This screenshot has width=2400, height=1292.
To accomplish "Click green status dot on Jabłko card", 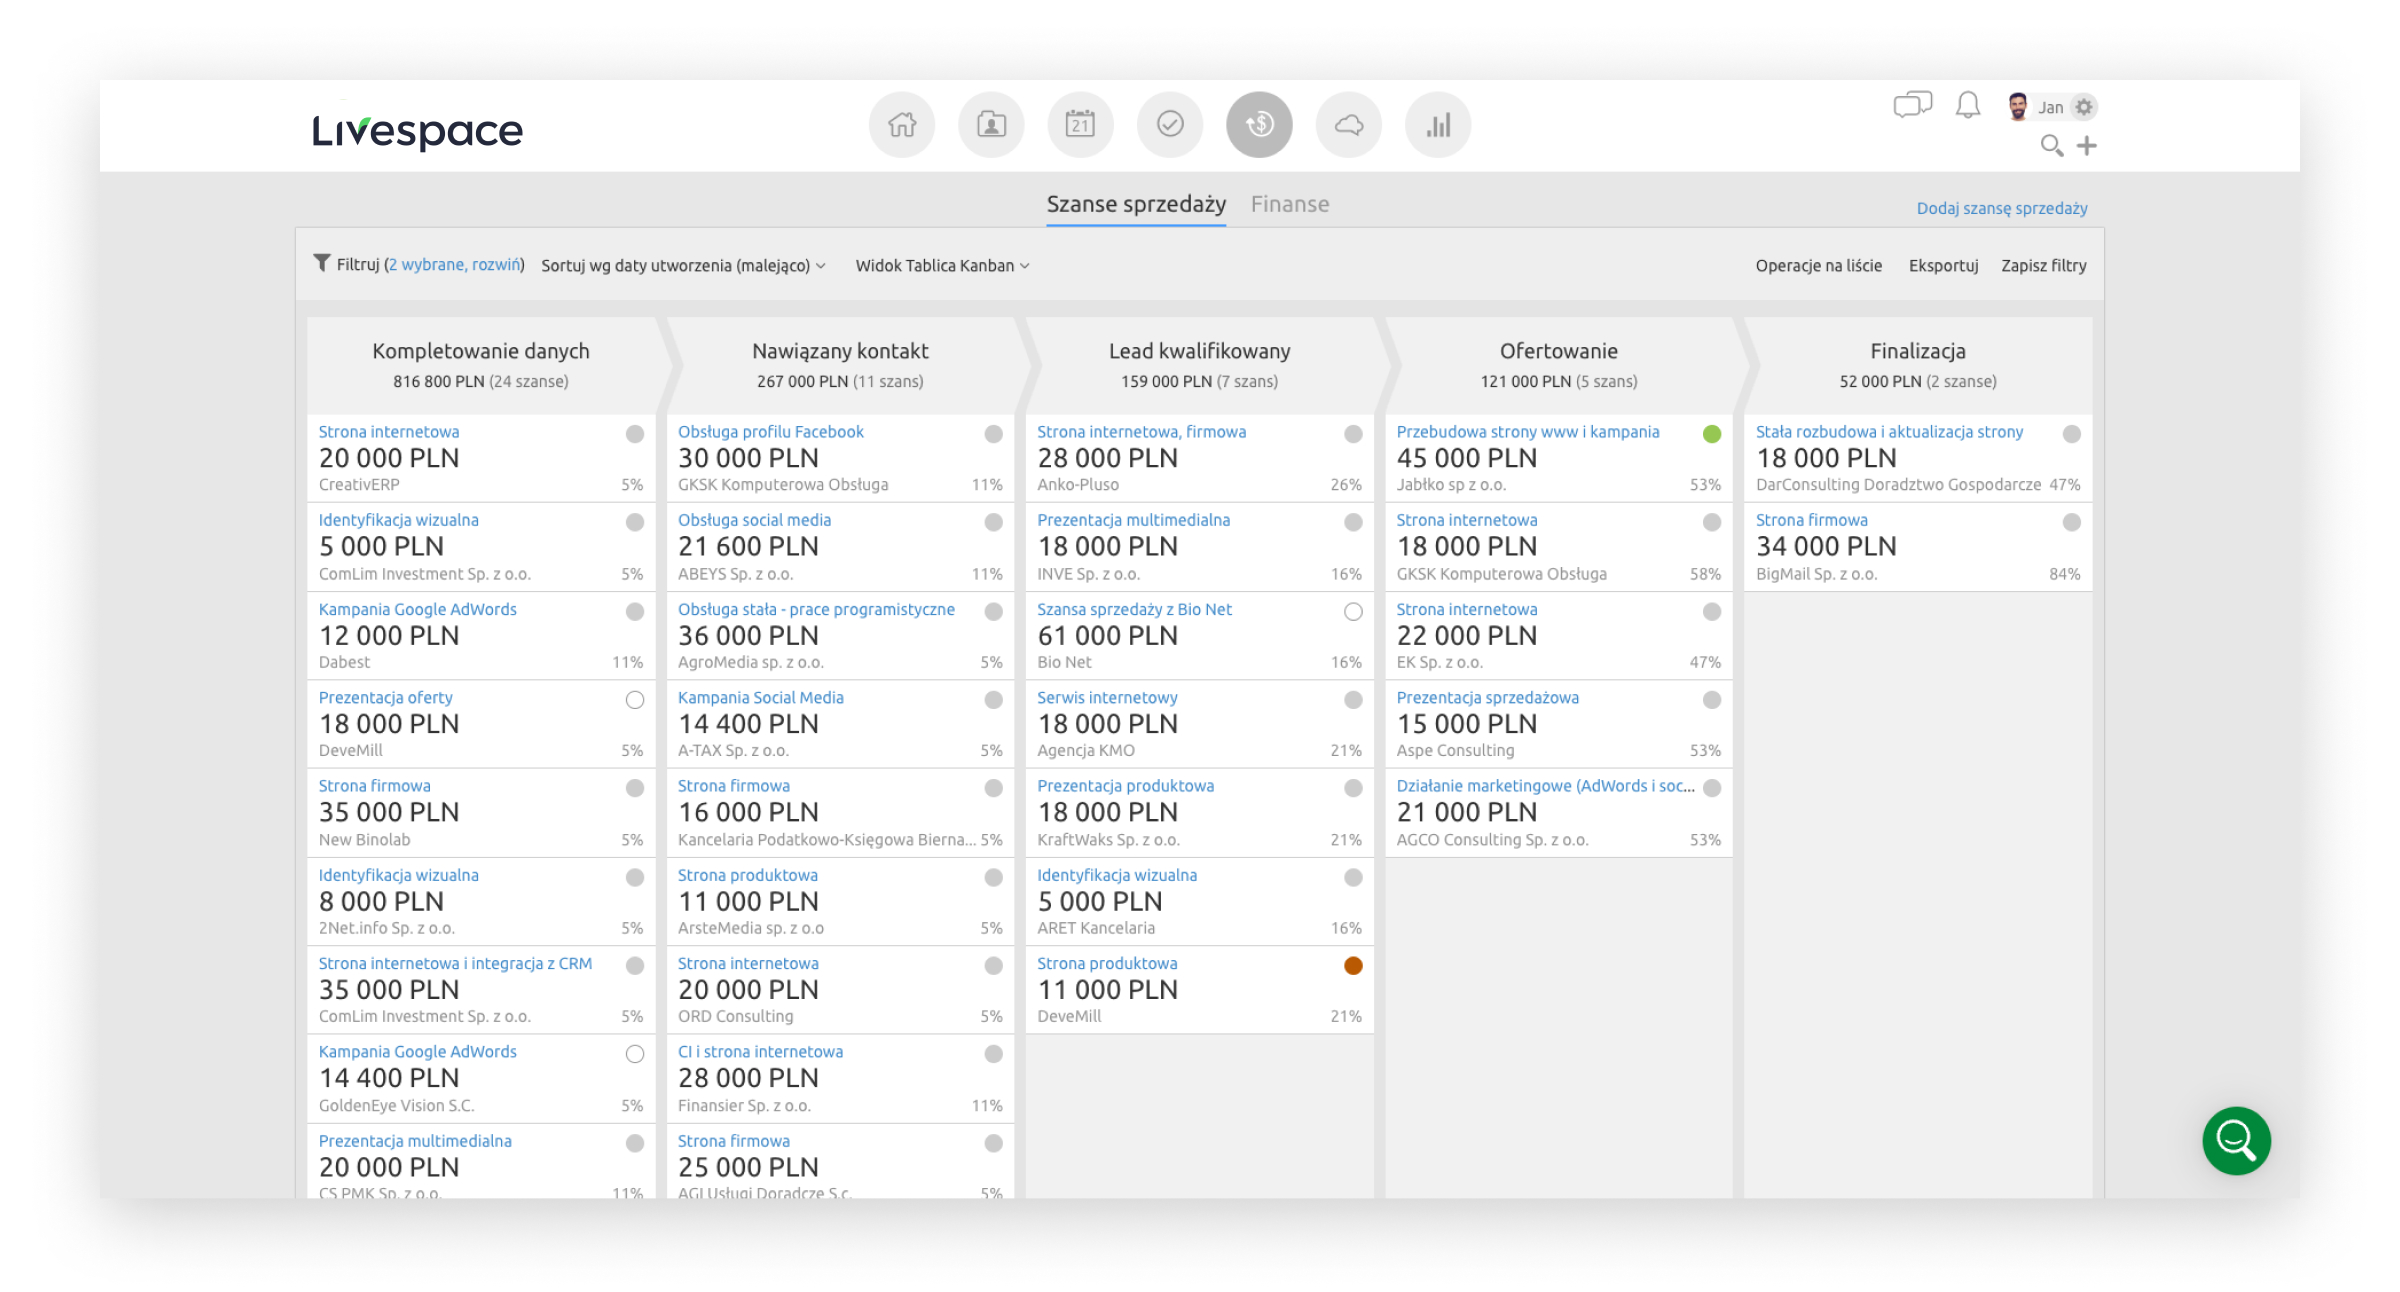I will [1712, 434].
